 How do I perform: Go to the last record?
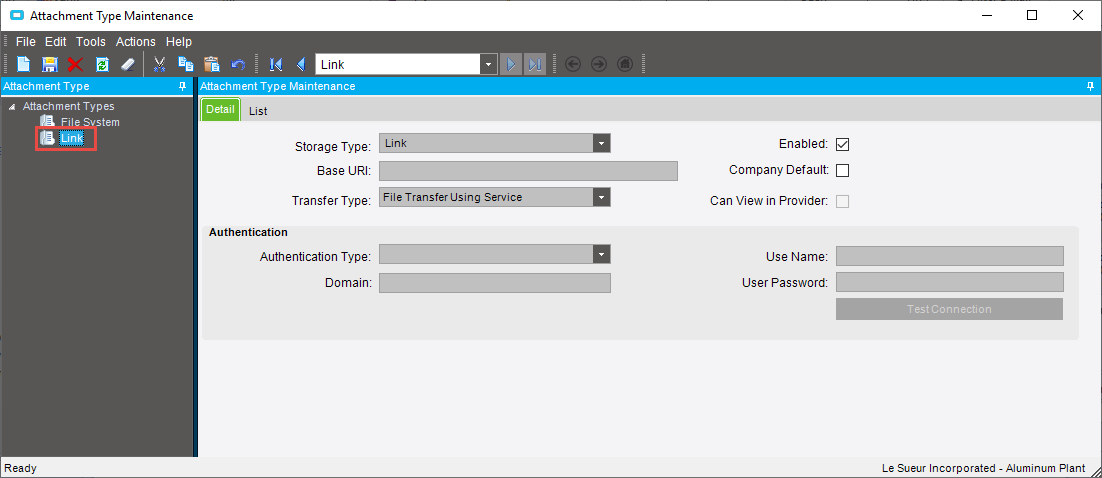(535, 65)
